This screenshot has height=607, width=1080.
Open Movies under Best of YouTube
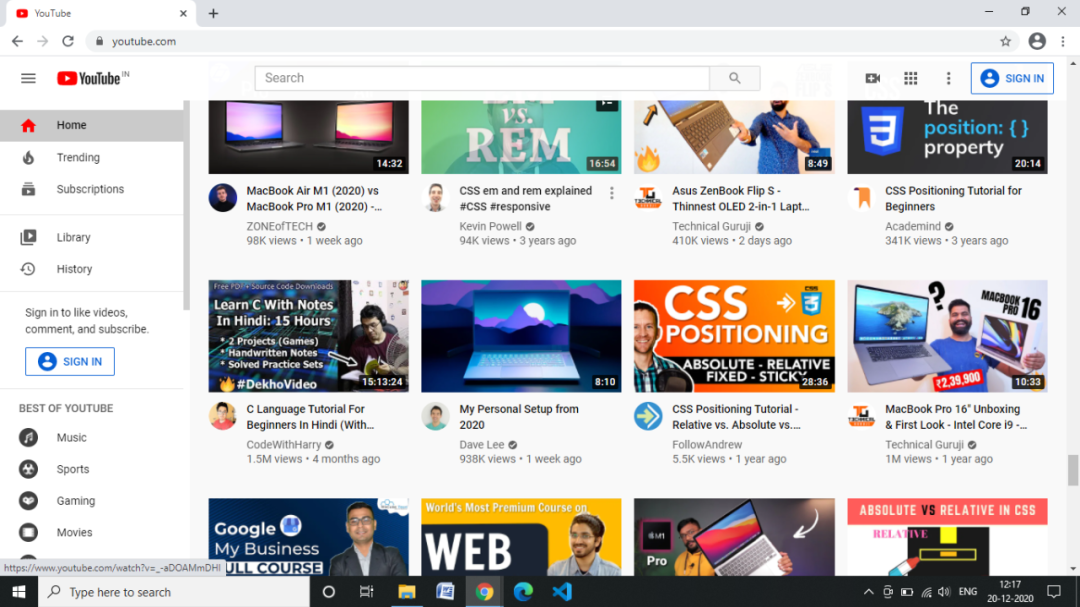click(92, 533)
